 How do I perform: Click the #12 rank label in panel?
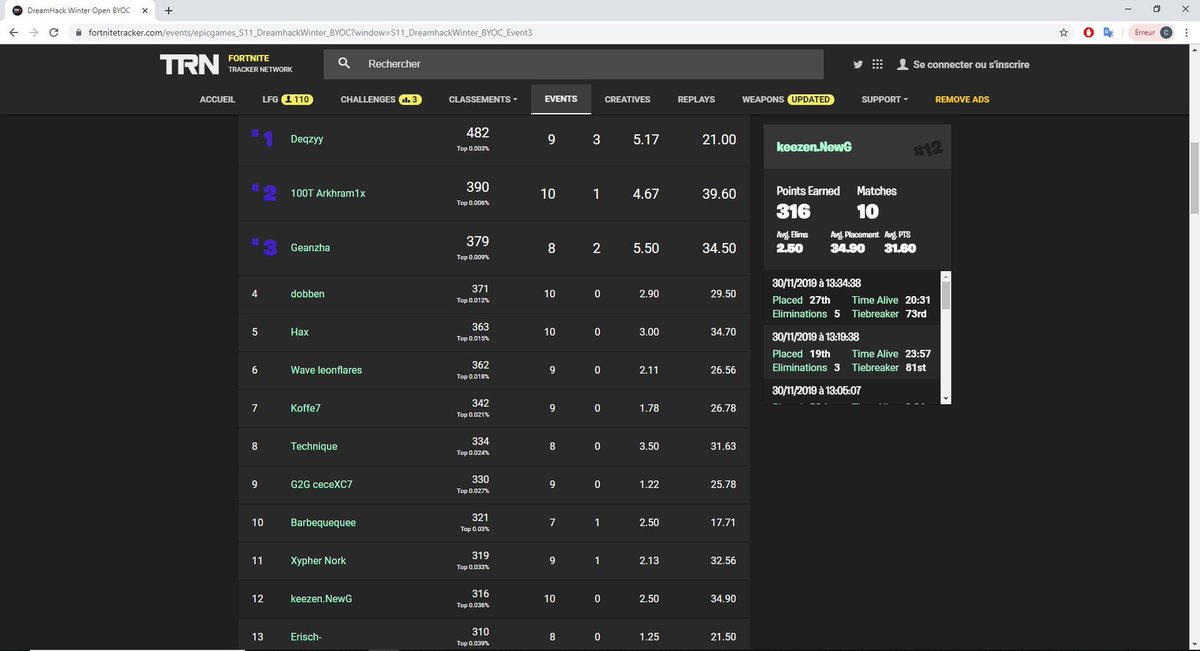pyautogui.click(x=927, y=148)
